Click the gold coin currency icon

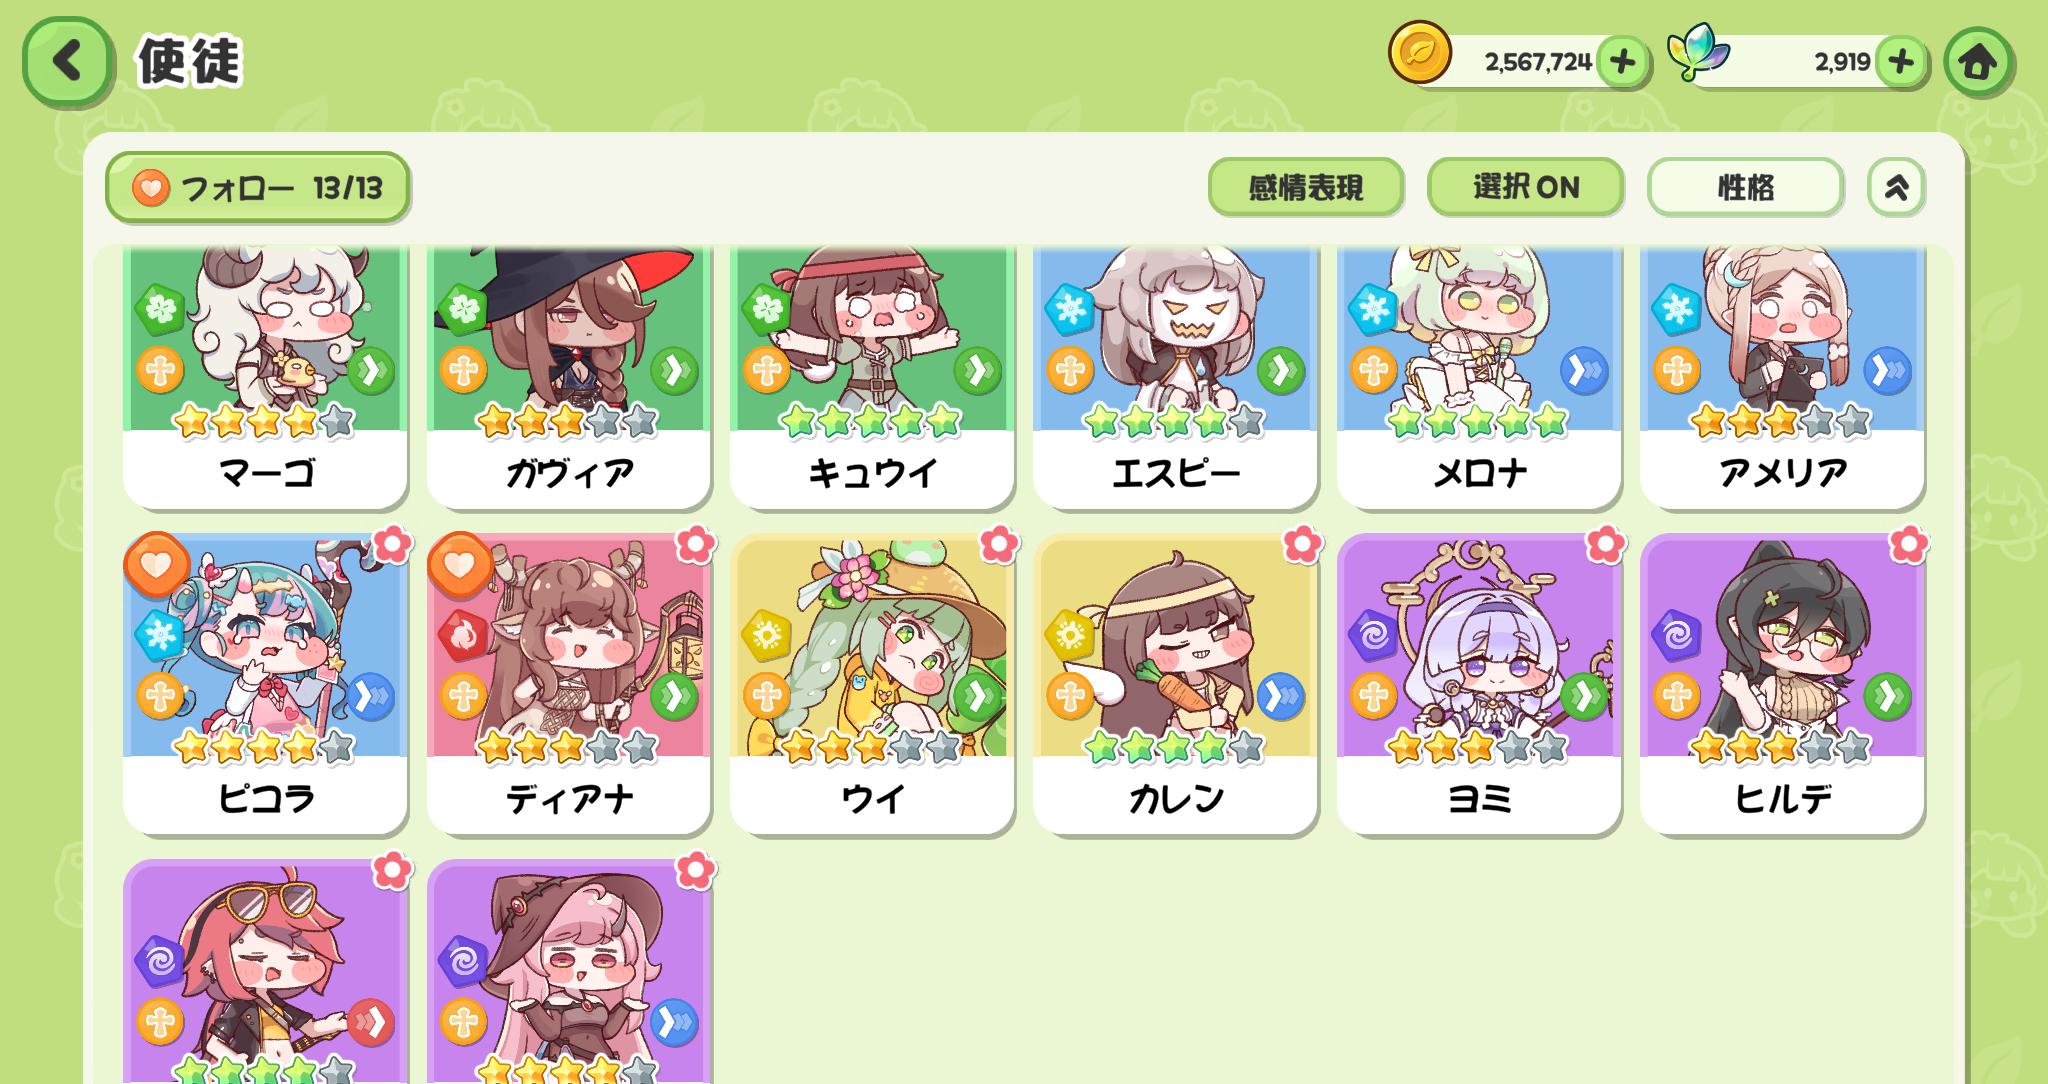pos(1419,52)
